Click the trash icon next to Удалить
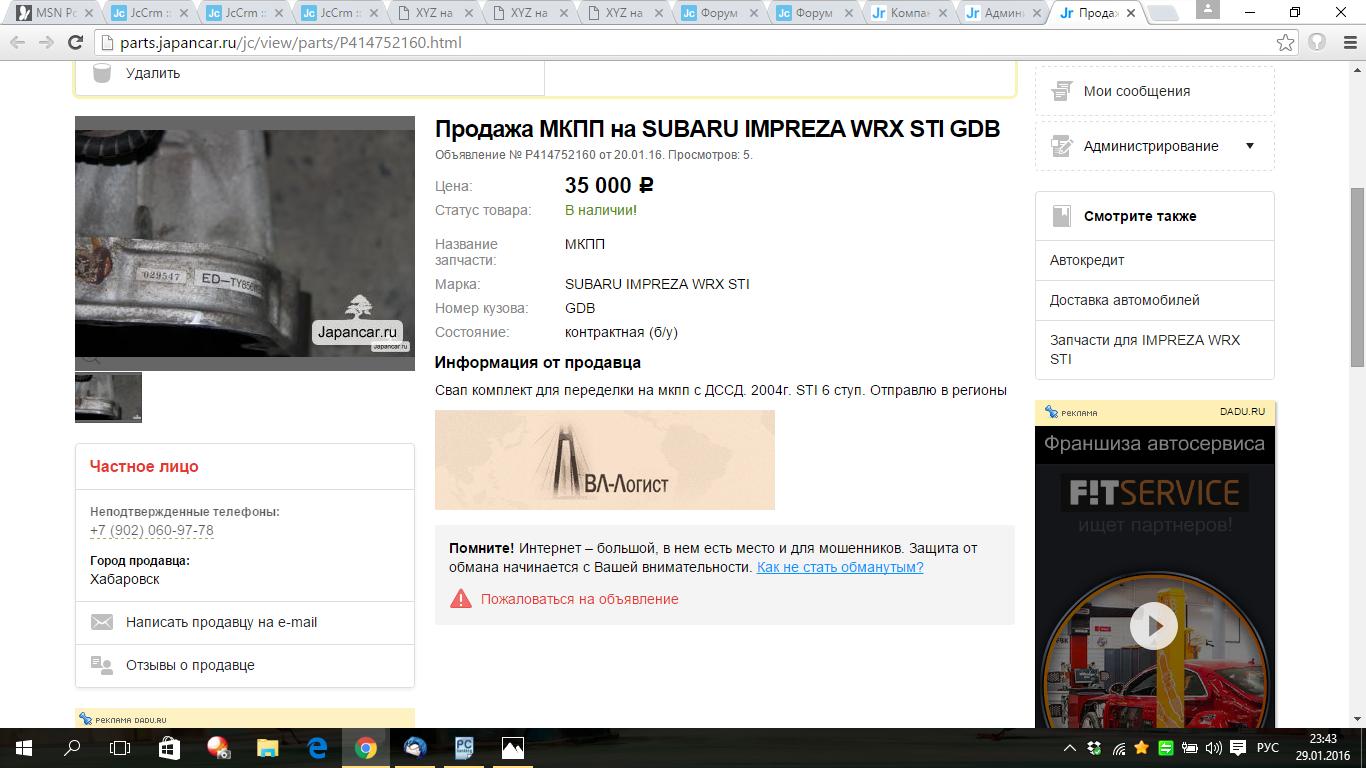 101,73
